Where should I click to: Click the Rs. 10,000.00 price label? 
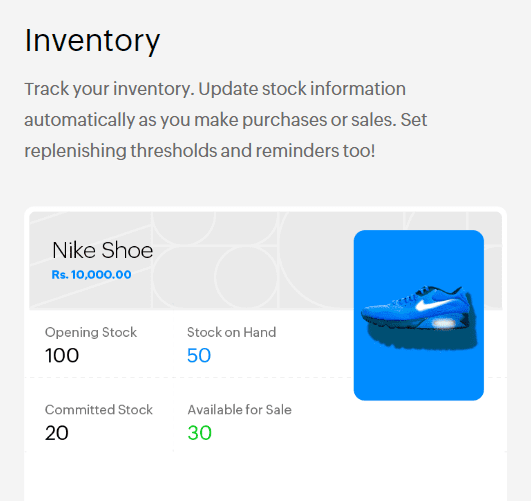[x=91, y=274]
